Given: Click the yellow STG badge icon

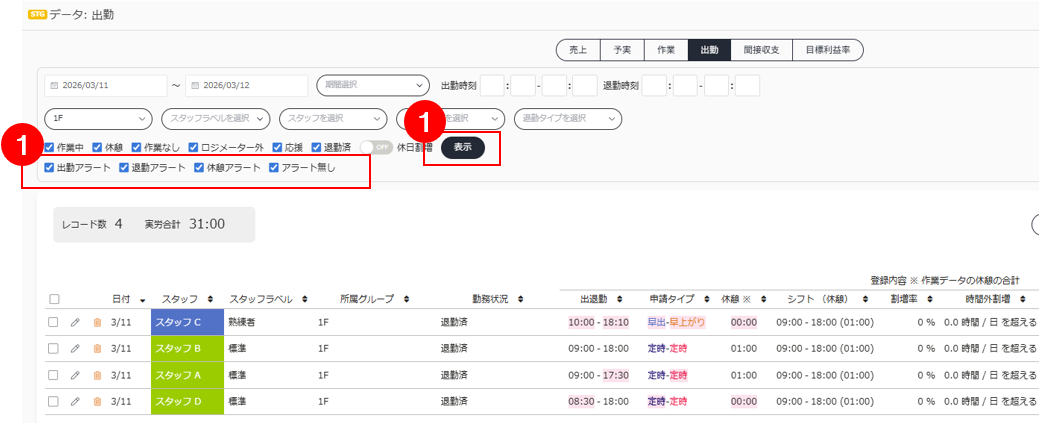Looking at the screenshot, I should 37,15.
